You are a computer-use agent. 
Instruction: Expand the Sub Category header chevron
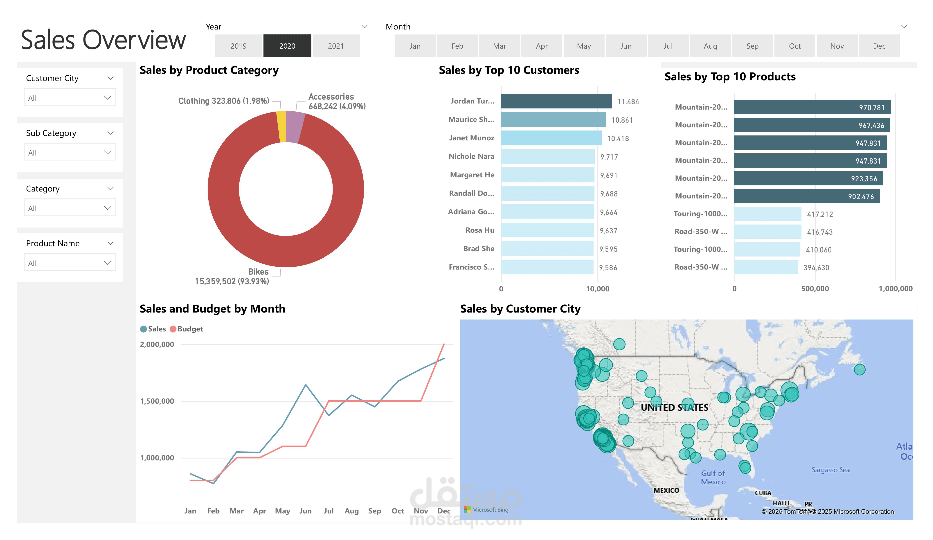point(110,133)
